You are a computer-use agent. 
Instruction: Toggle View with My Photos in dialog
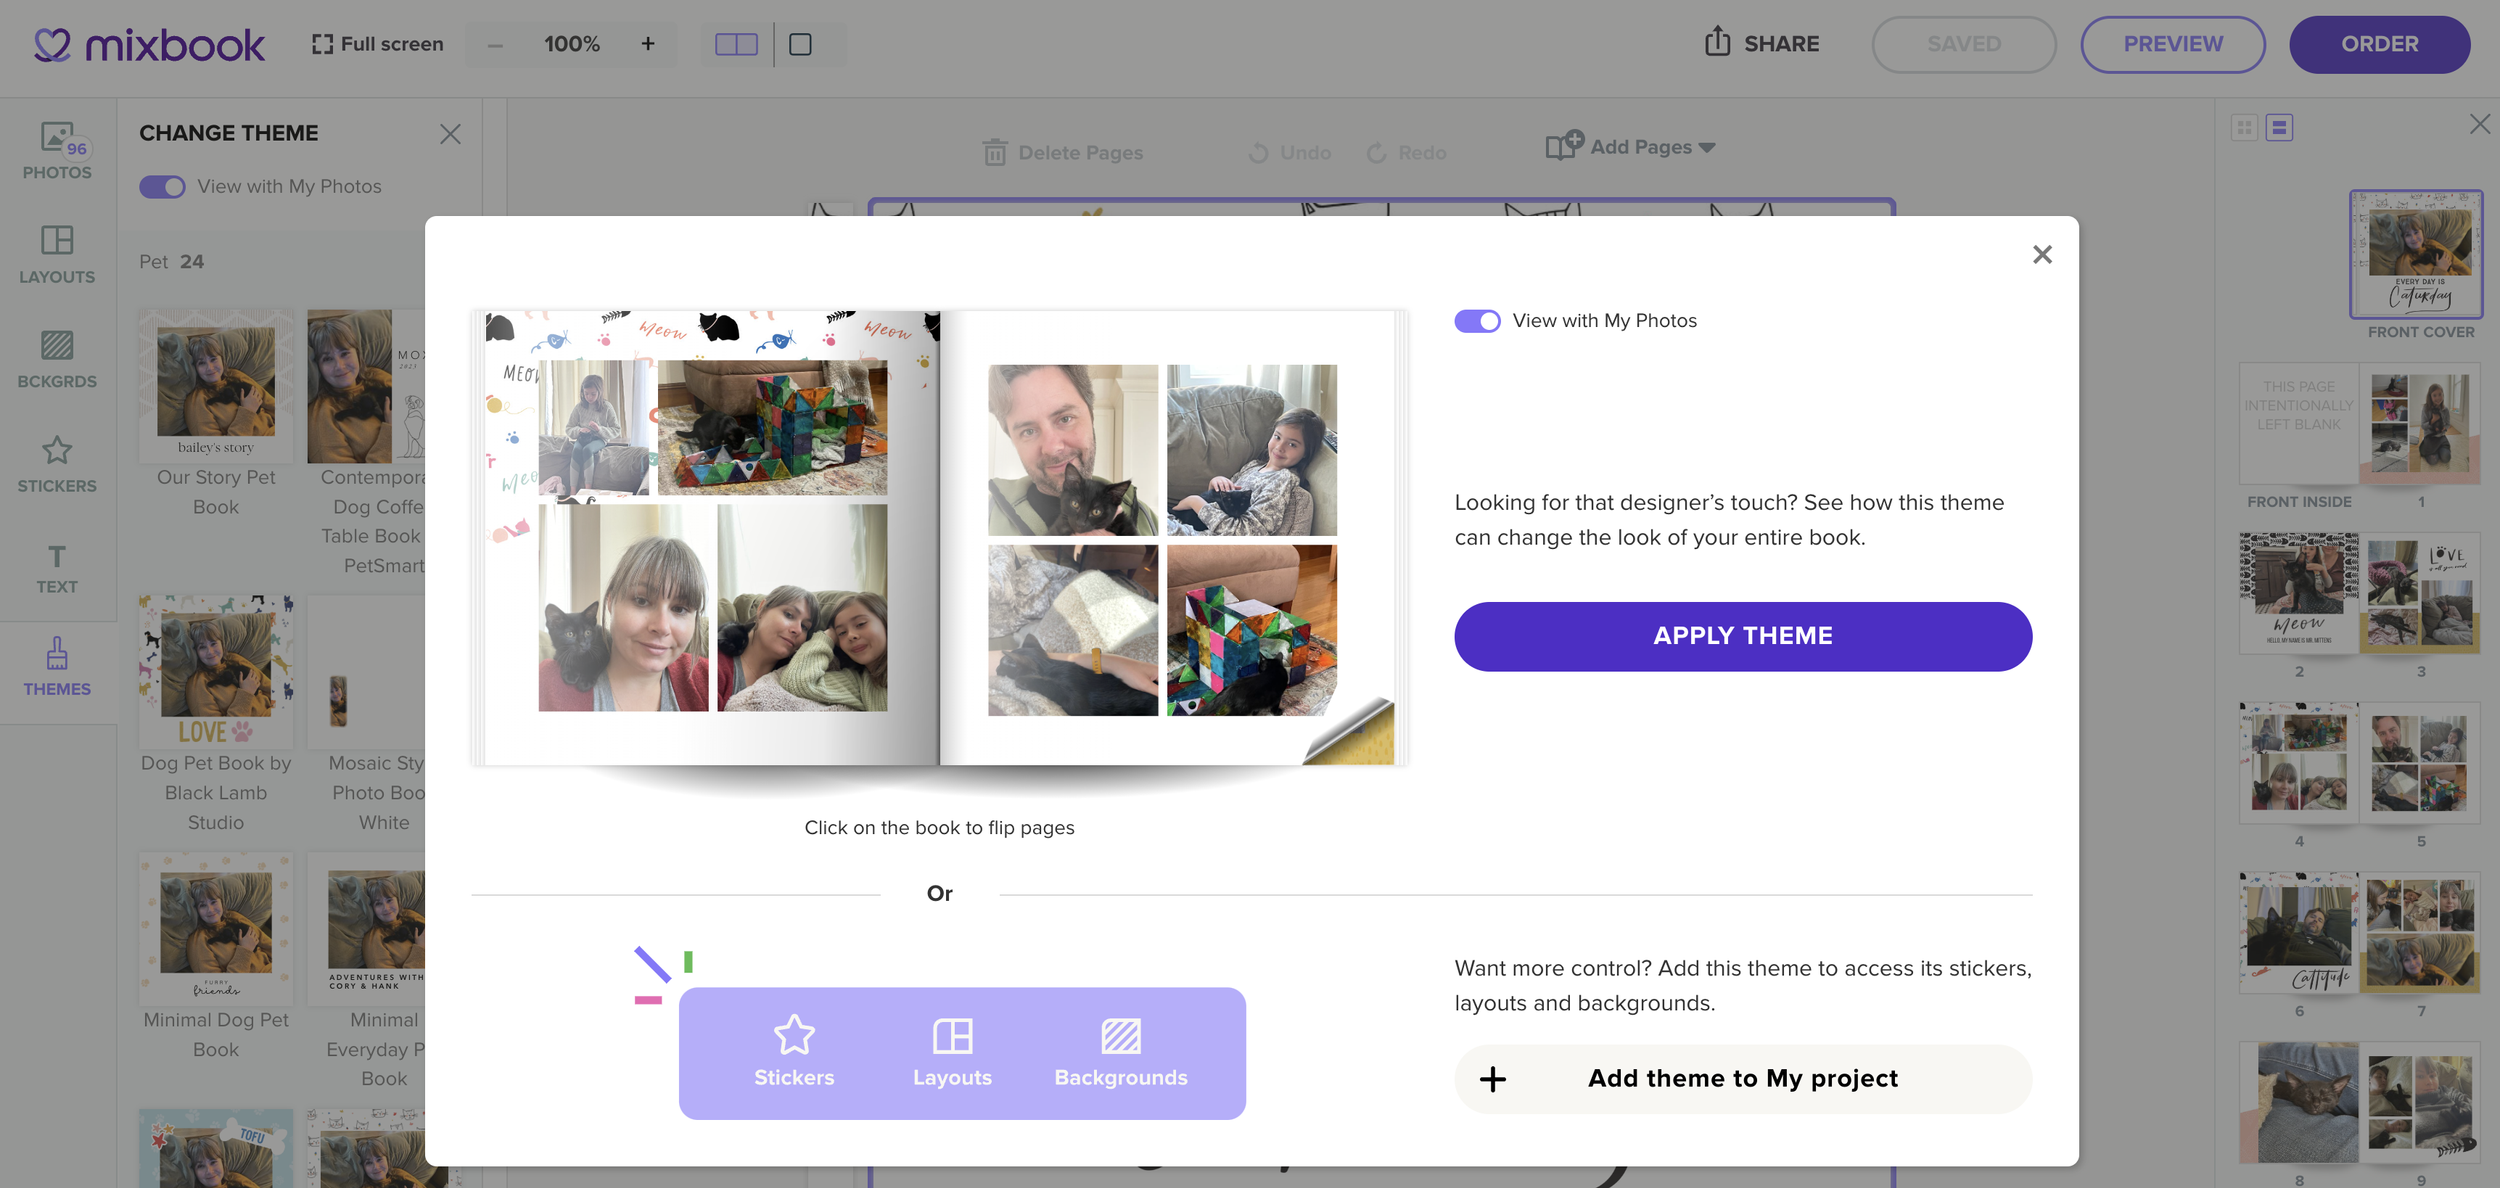(x=1477, y=321)
